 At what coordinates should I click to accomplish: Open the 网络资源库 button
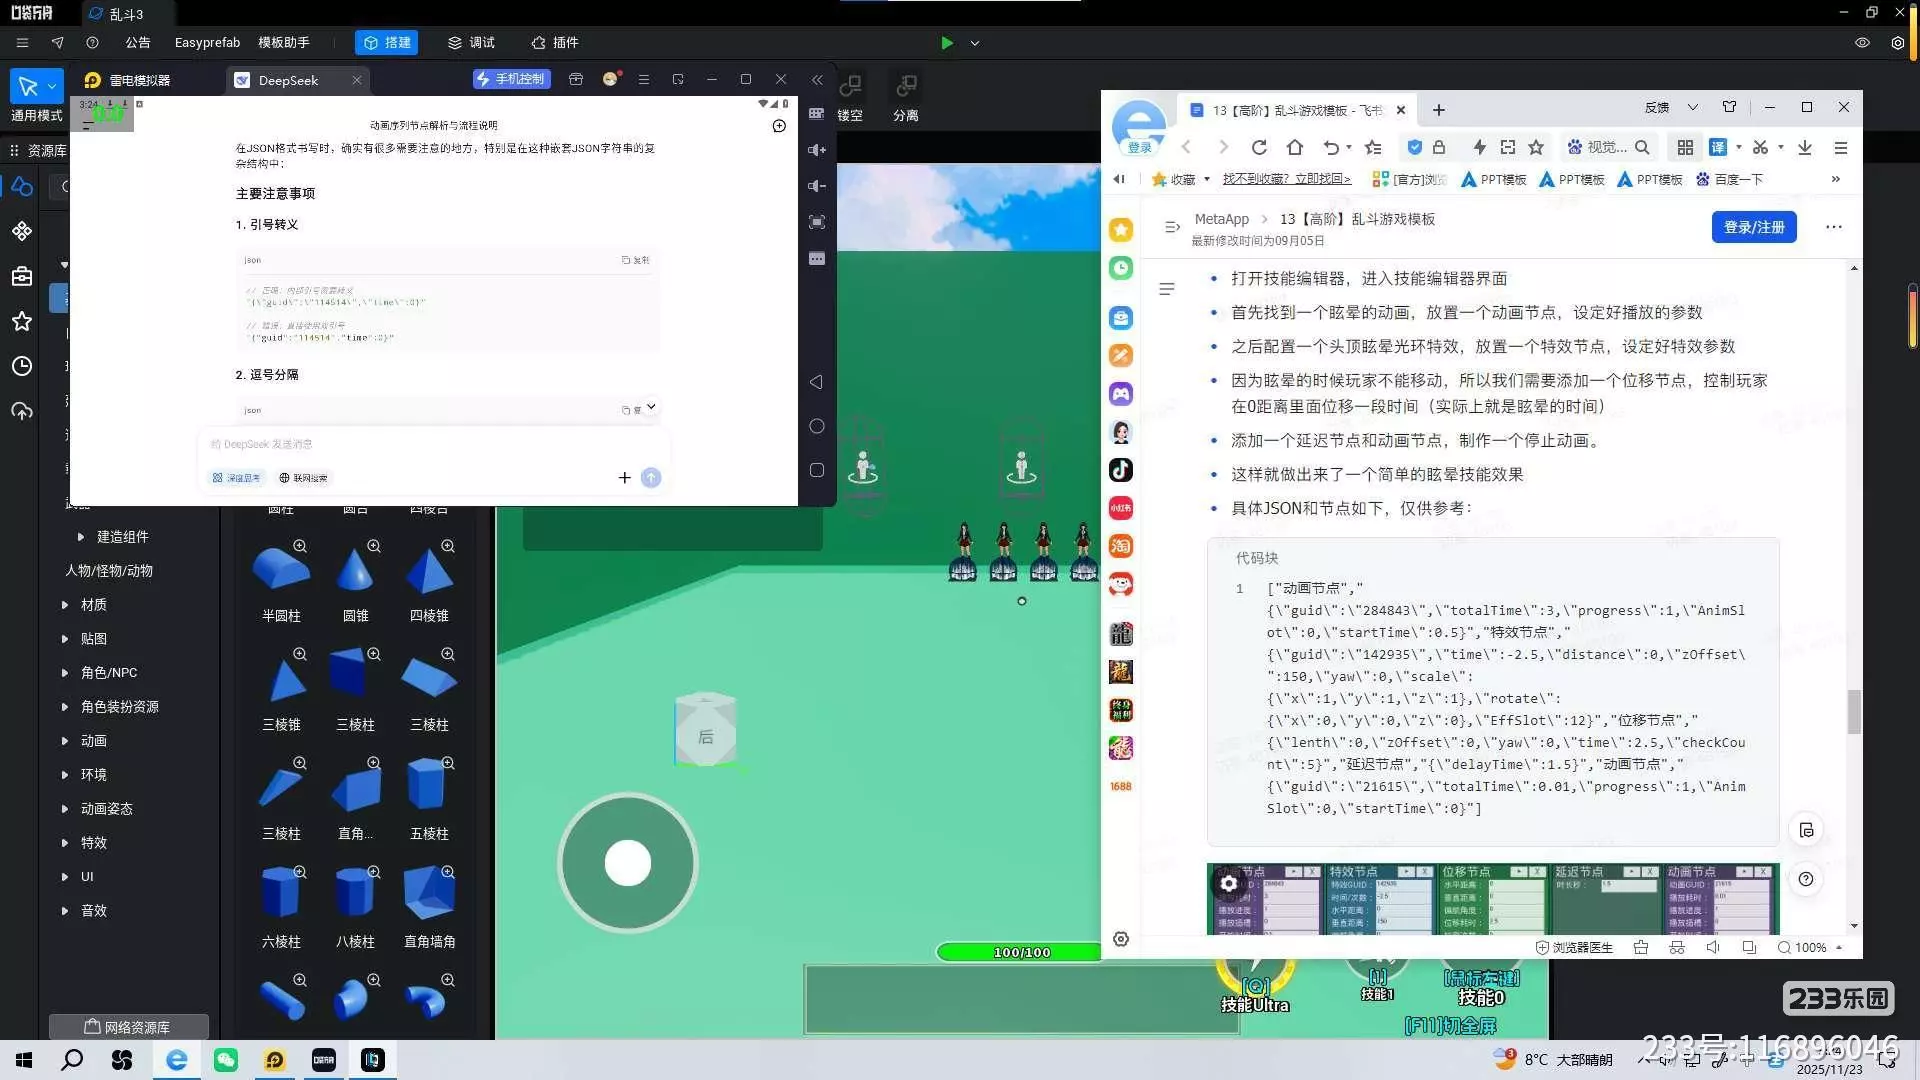pyautogui.click(x=128, y=1027)
